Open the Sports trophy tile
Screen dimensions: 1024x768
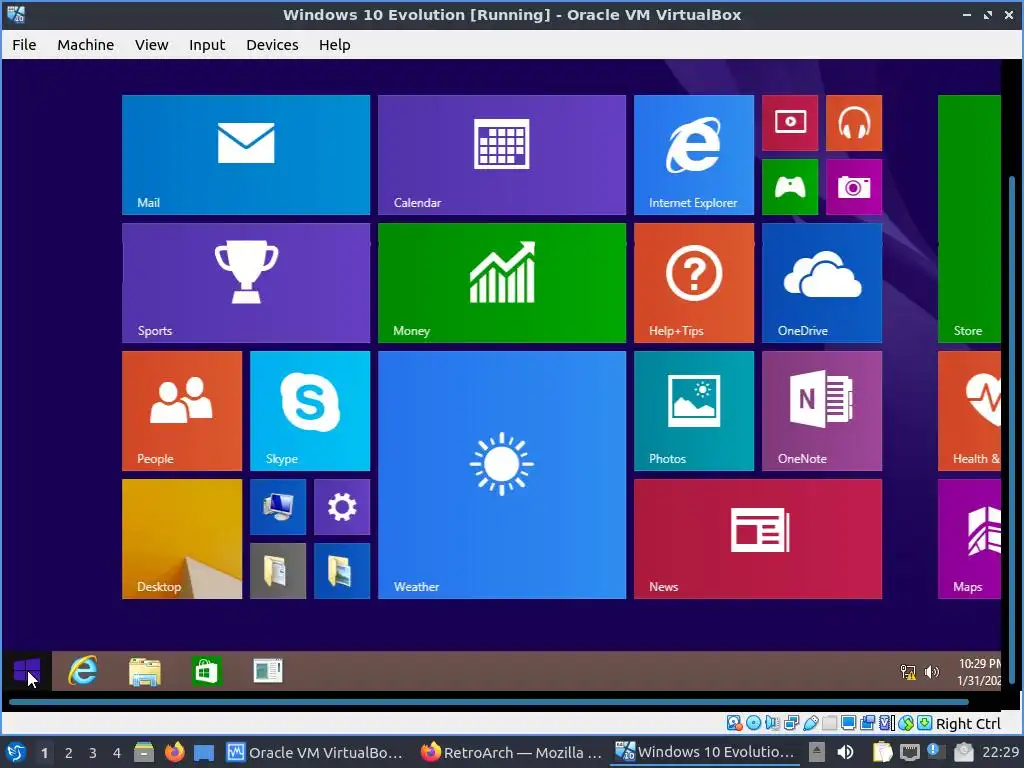point(246,283)
